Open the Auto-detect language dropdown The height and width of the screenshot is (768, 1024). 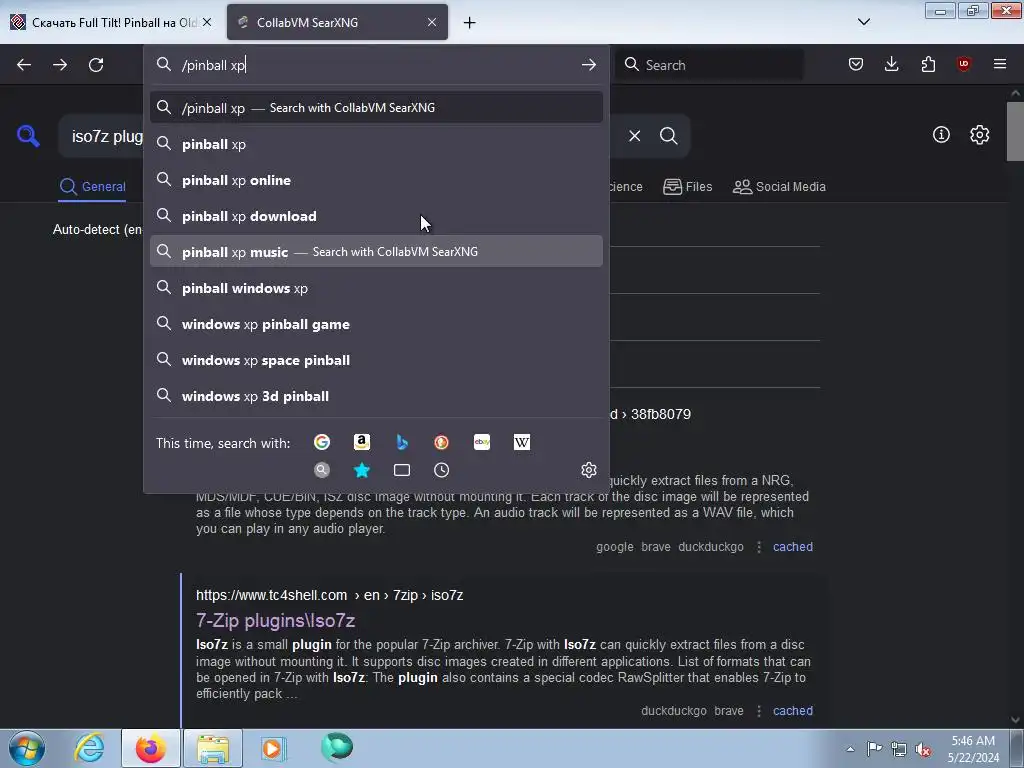pyautogui.click(x=97, y=229)
